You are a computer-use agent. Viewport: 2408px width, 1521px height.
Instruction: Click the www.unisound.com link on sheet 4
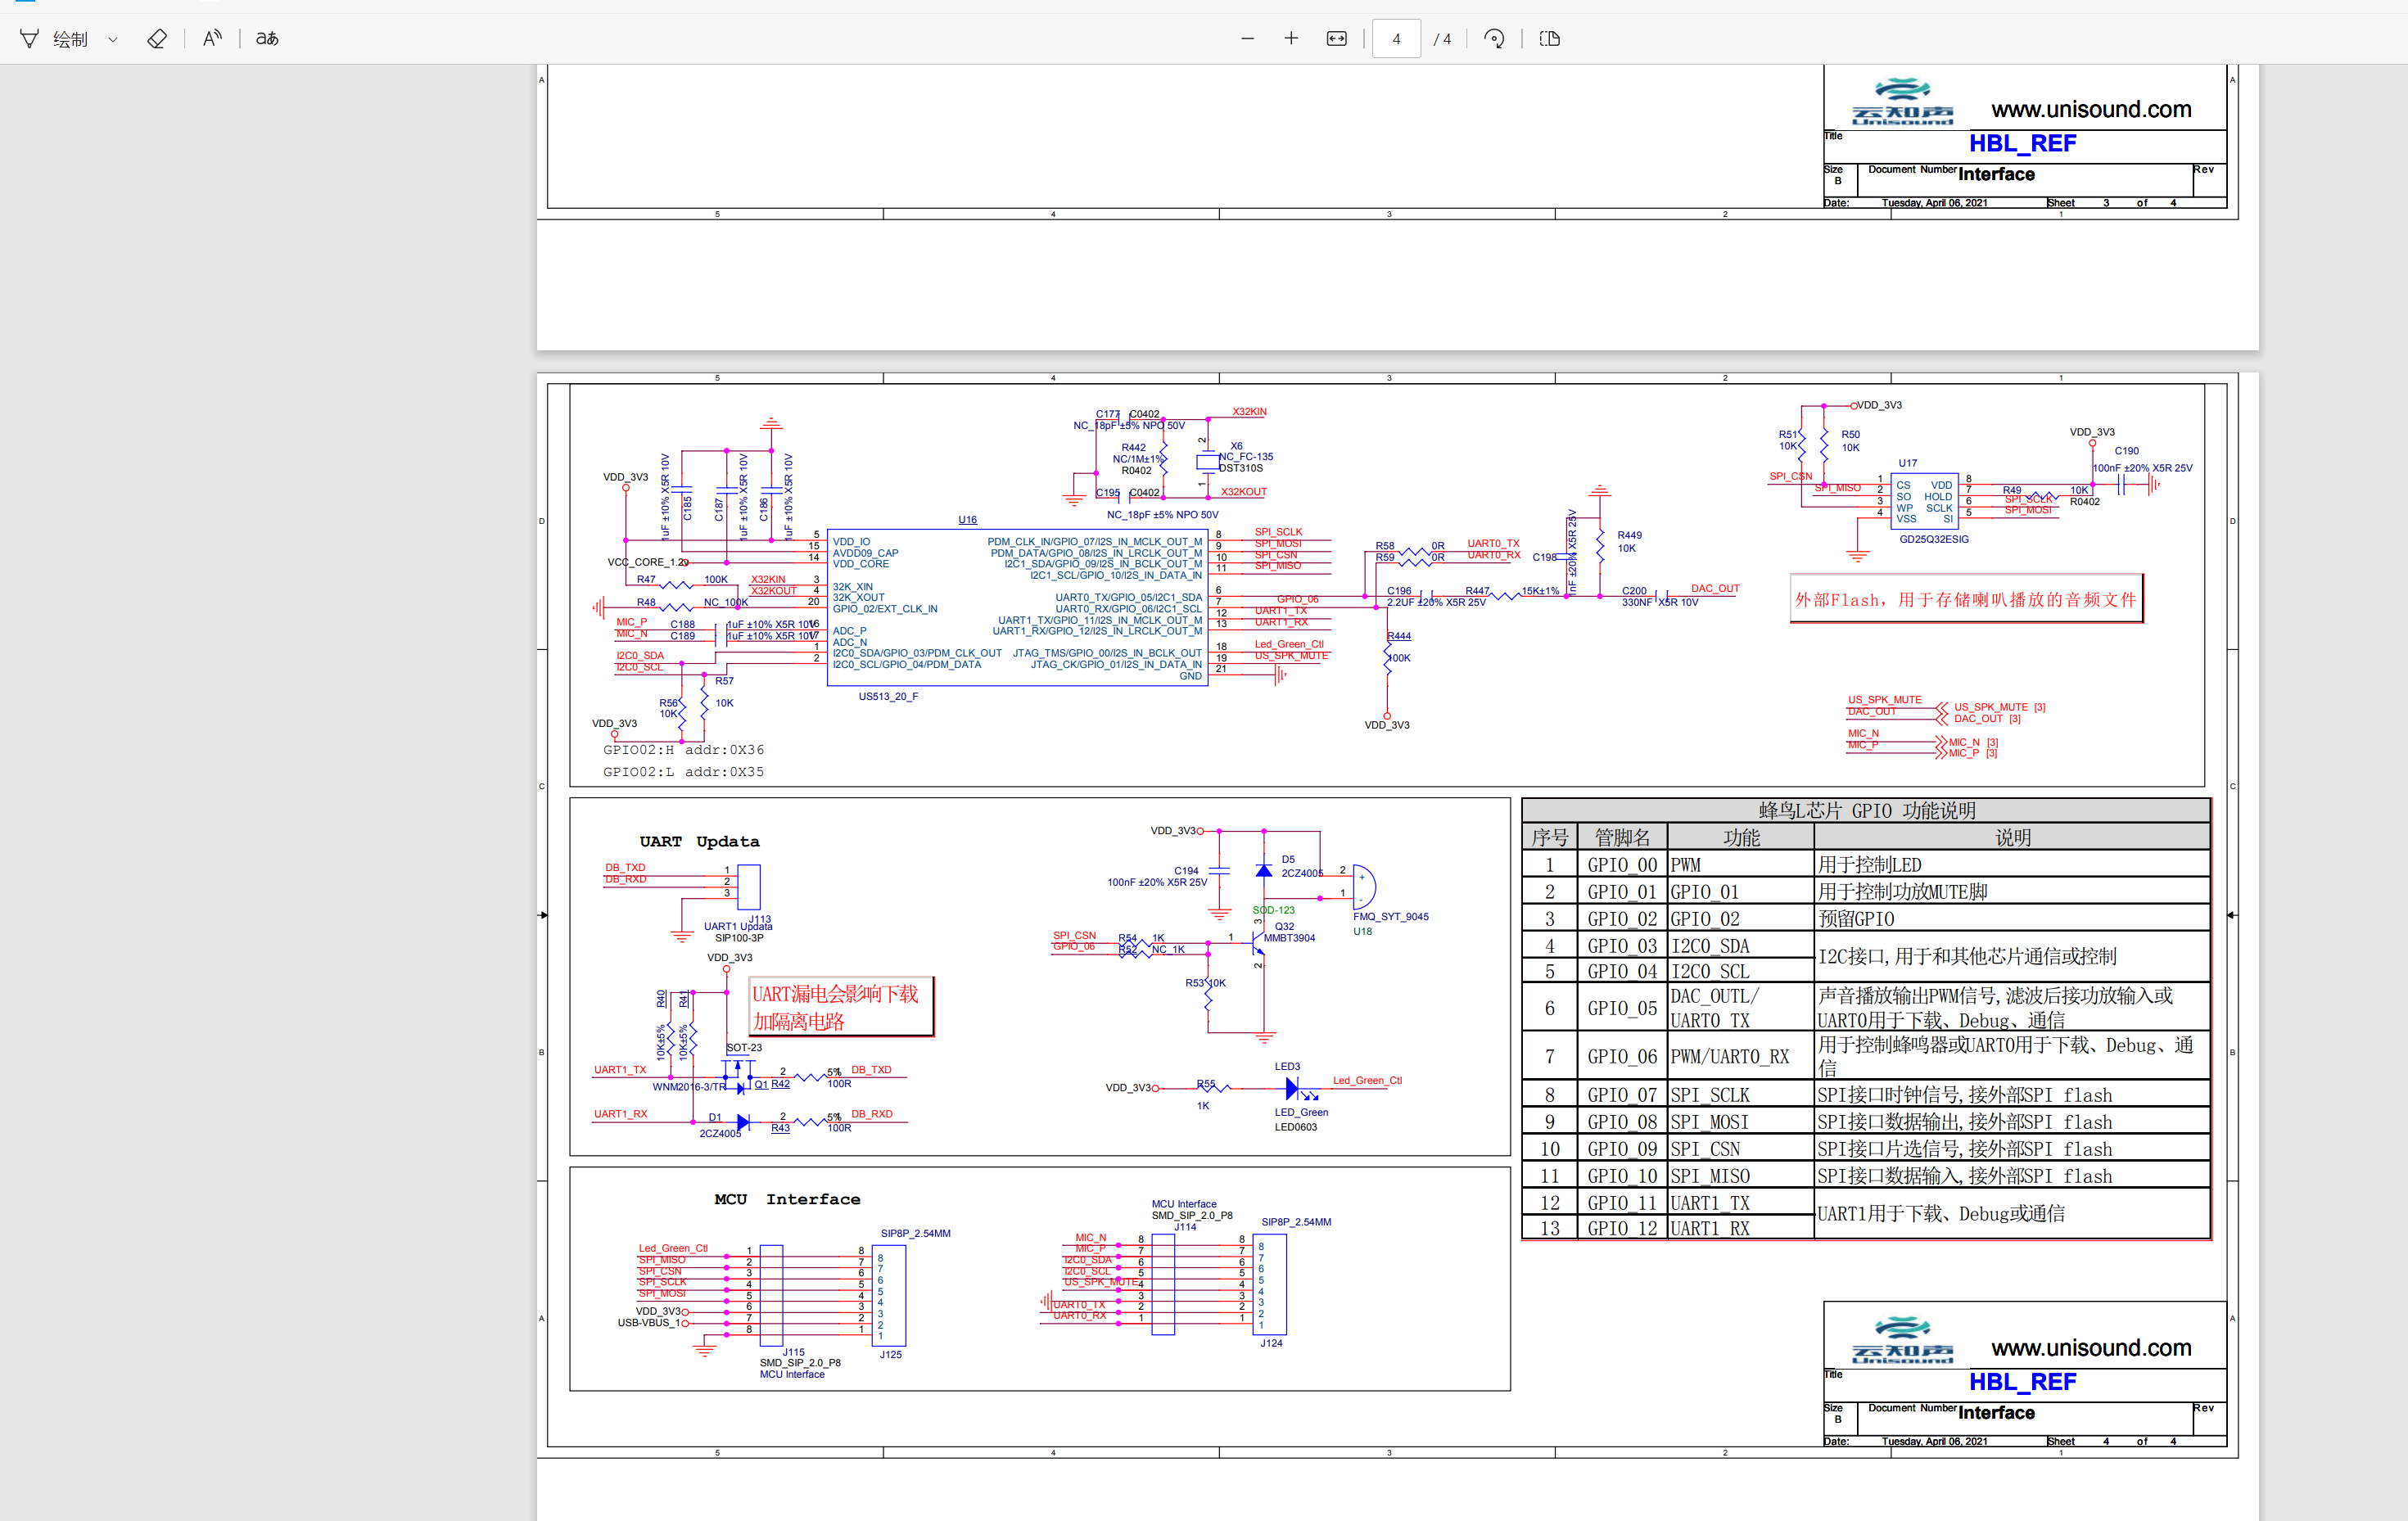[2090, 1348]
